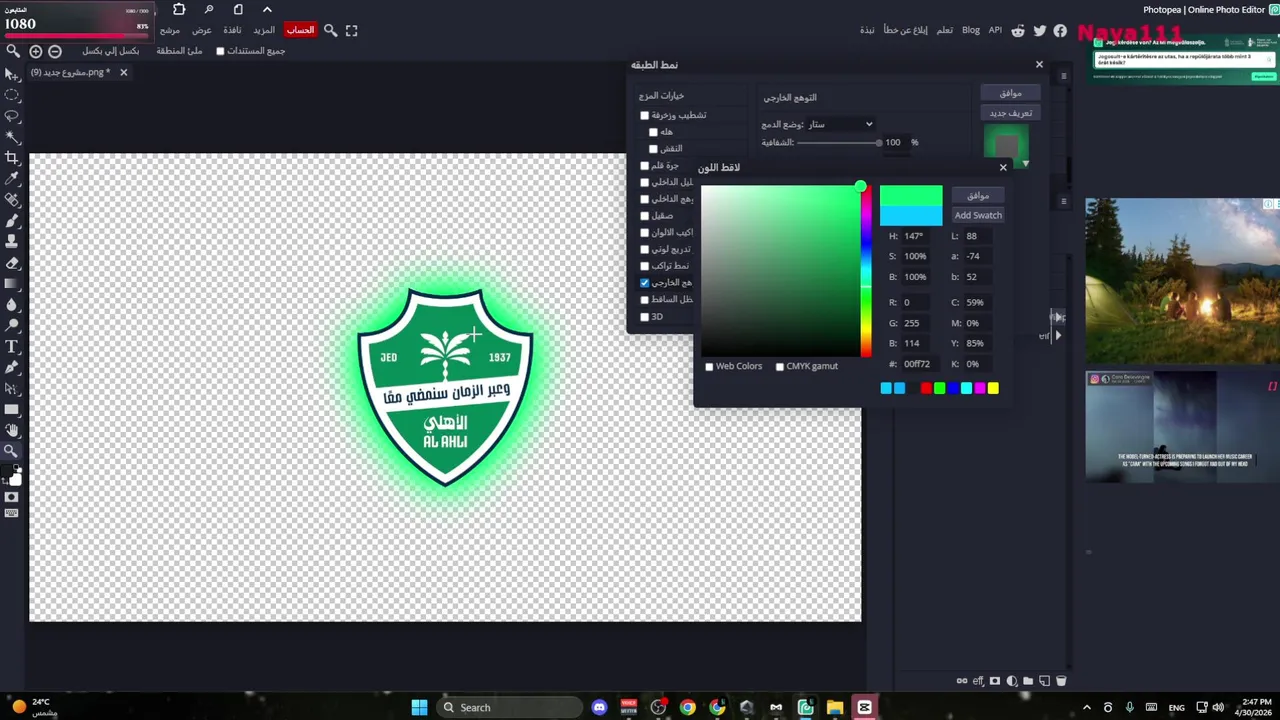This screenshot has height=720, width=1280.
Task: Click the بكسل إلى بكسل zoom button
Action: coord(111,51)
